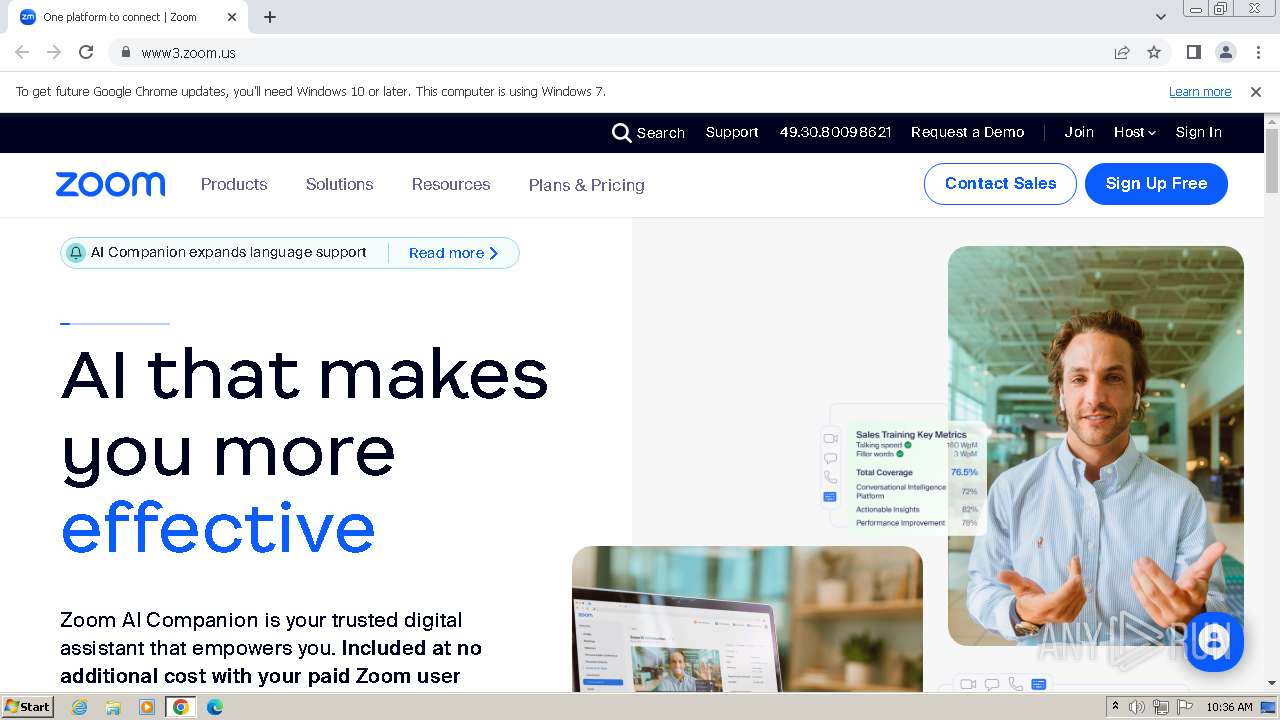Viewport: 1280px width, 720px height.
Task: Open the Windows Start menu
Action: [x=28, y=707]
